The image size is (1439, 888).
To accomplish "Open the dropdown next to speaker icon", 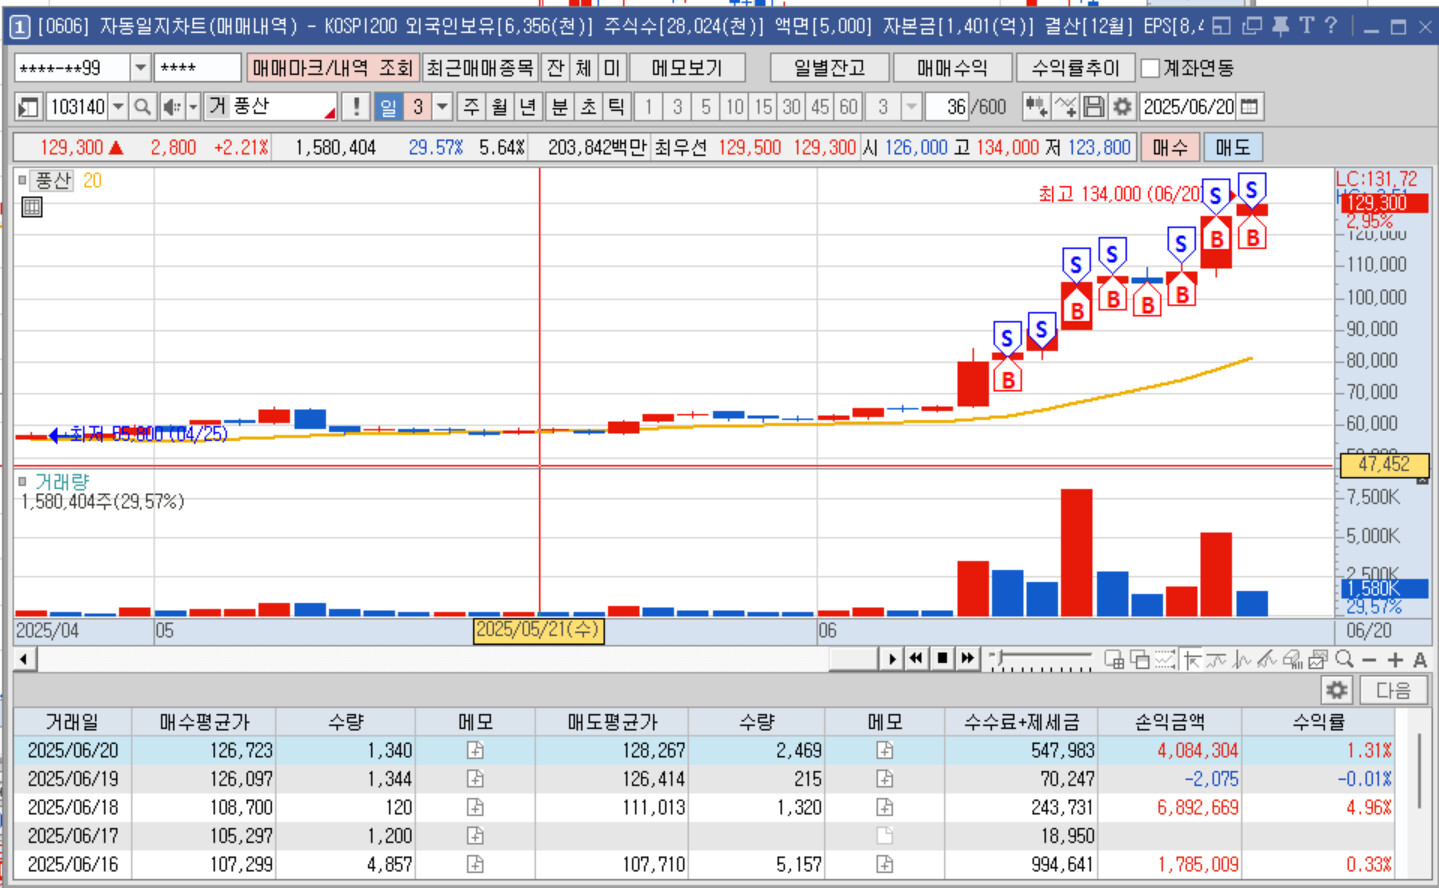I will tap(193, 106).
